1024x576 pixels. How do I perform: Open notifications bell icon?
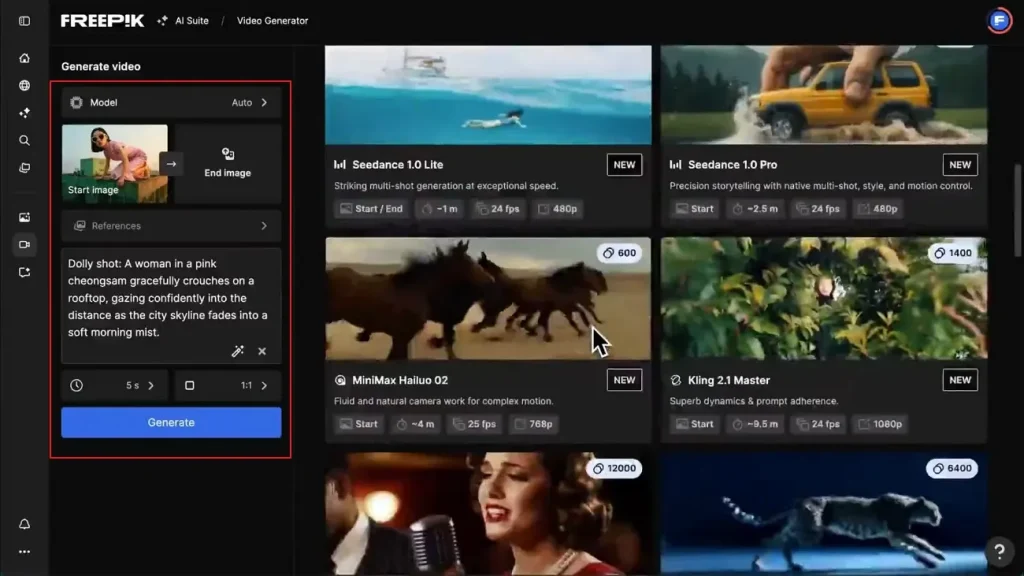point(24,524)
